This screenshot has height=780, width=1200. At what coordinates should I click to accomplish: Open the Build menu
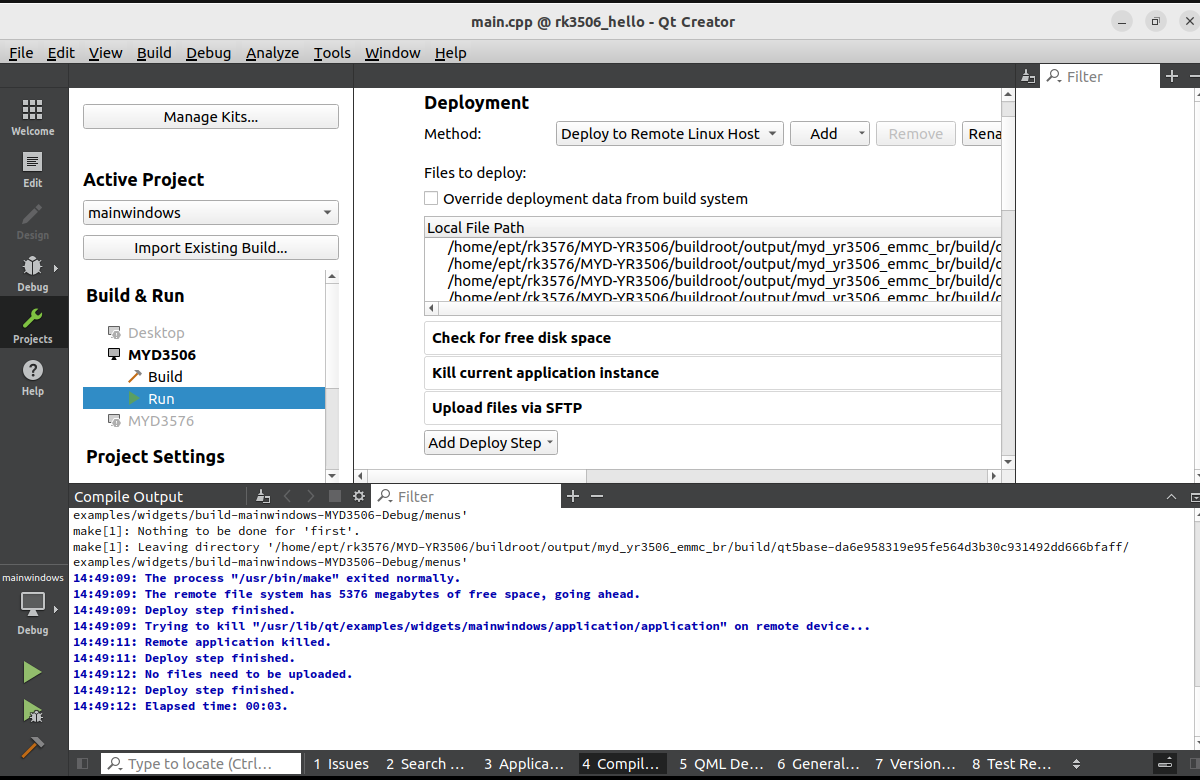tap(154, 53)
